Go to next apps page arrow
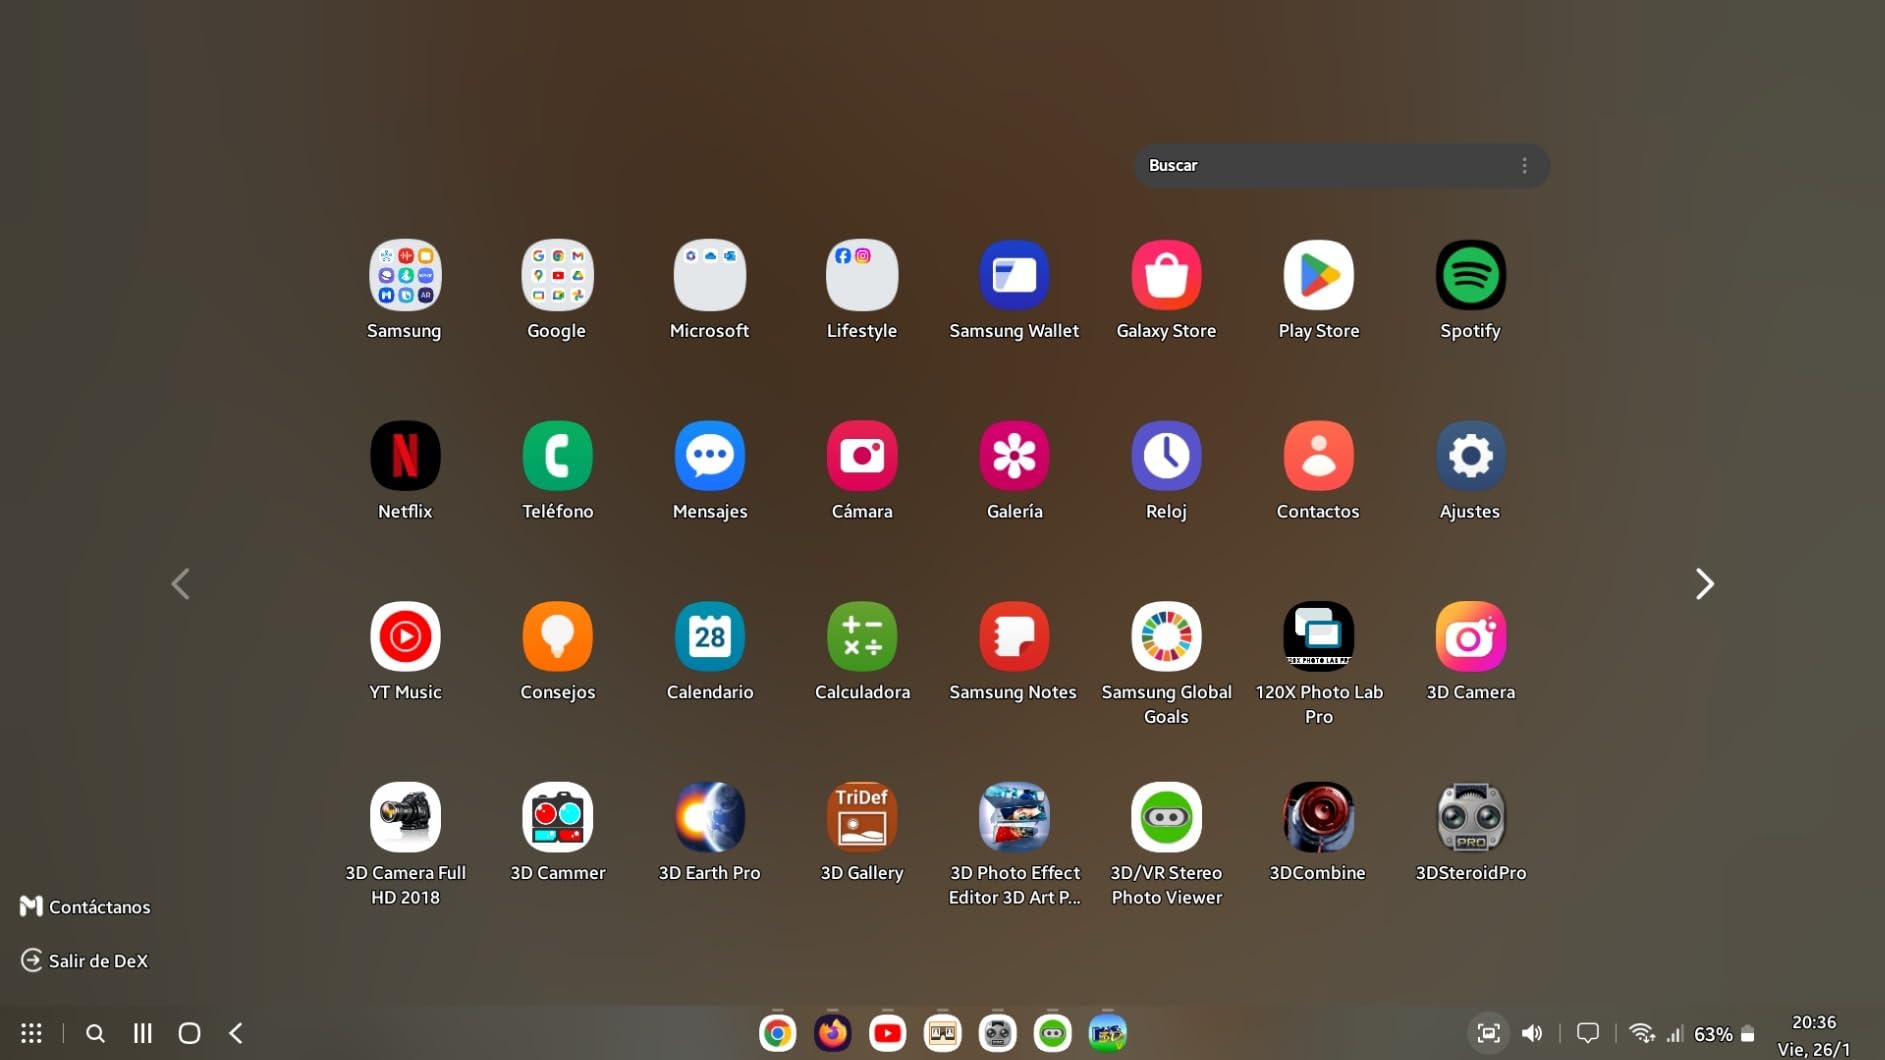Viewport: 1885px width, 1060px height. pos(1705,584)
